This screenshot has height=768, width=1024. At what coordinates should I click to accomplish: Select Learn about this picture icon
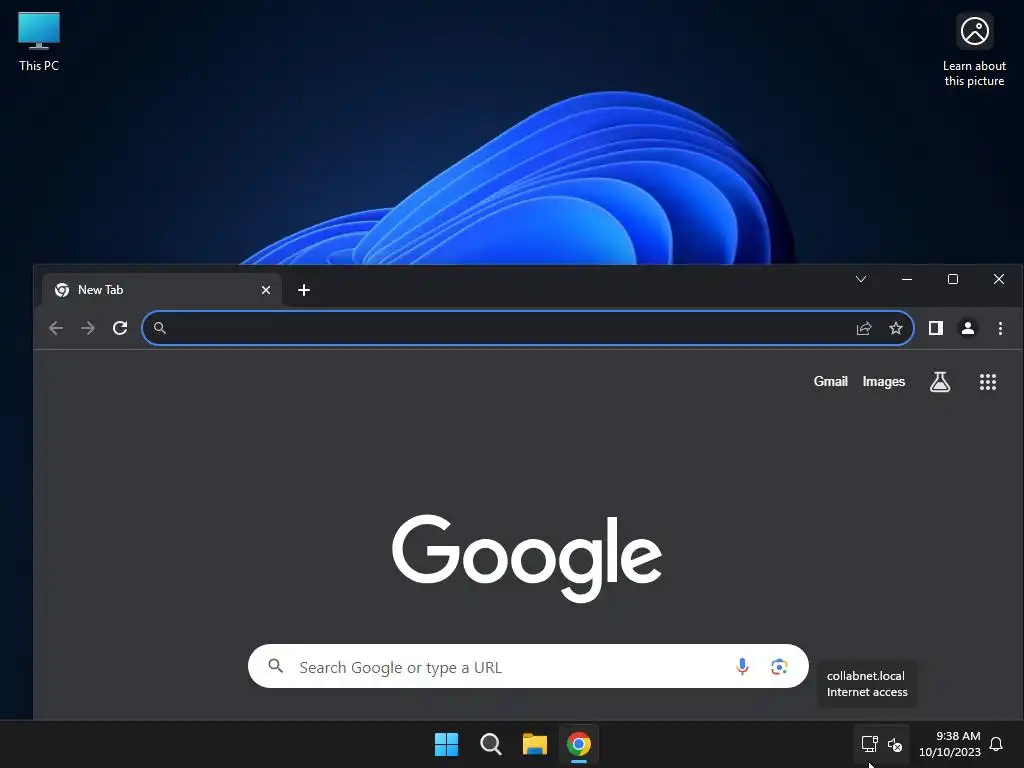point(974,50)
